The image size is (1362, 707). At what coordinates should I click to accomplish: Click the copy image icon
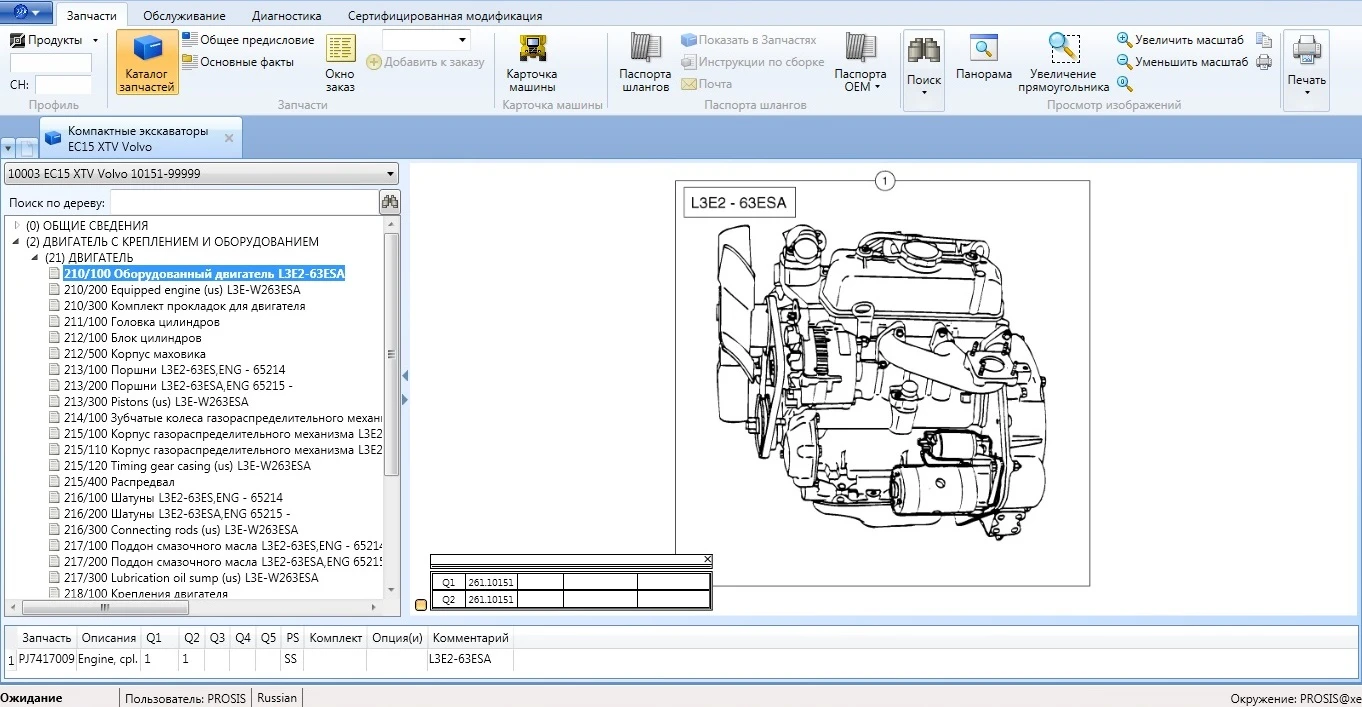pos(1264,40)
